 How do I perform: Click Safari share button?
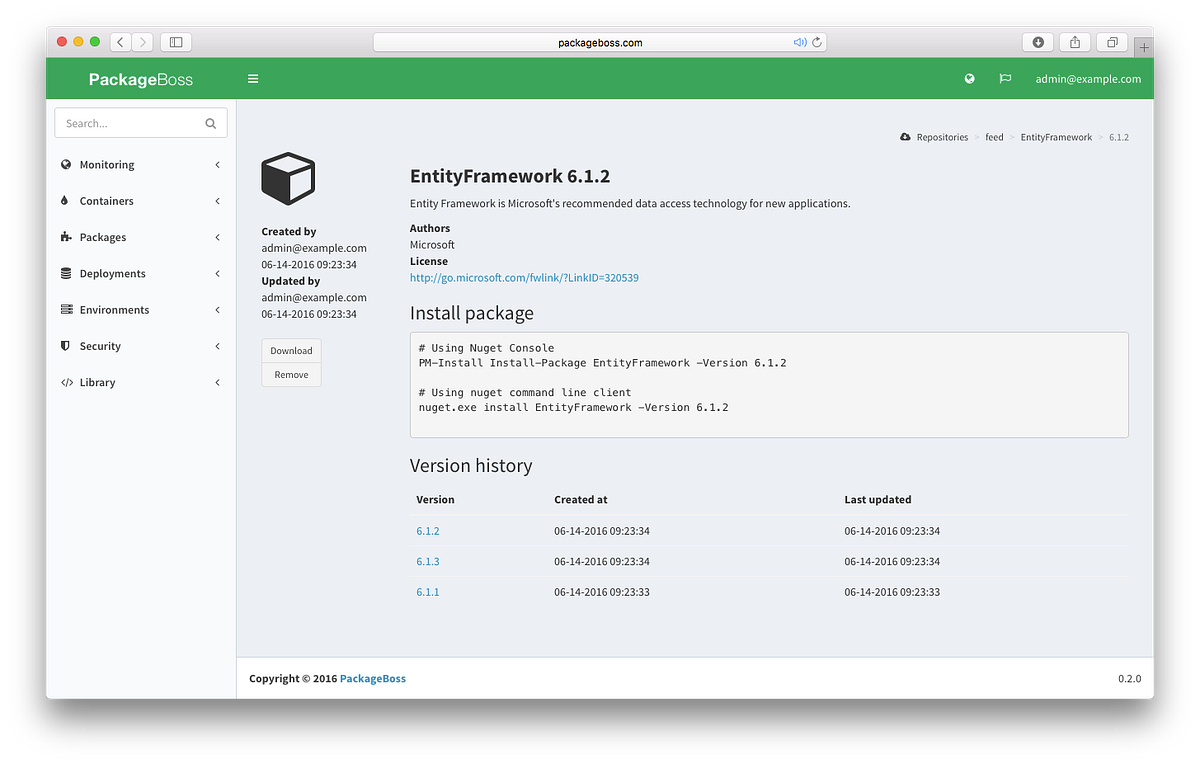click(1075, 42)
